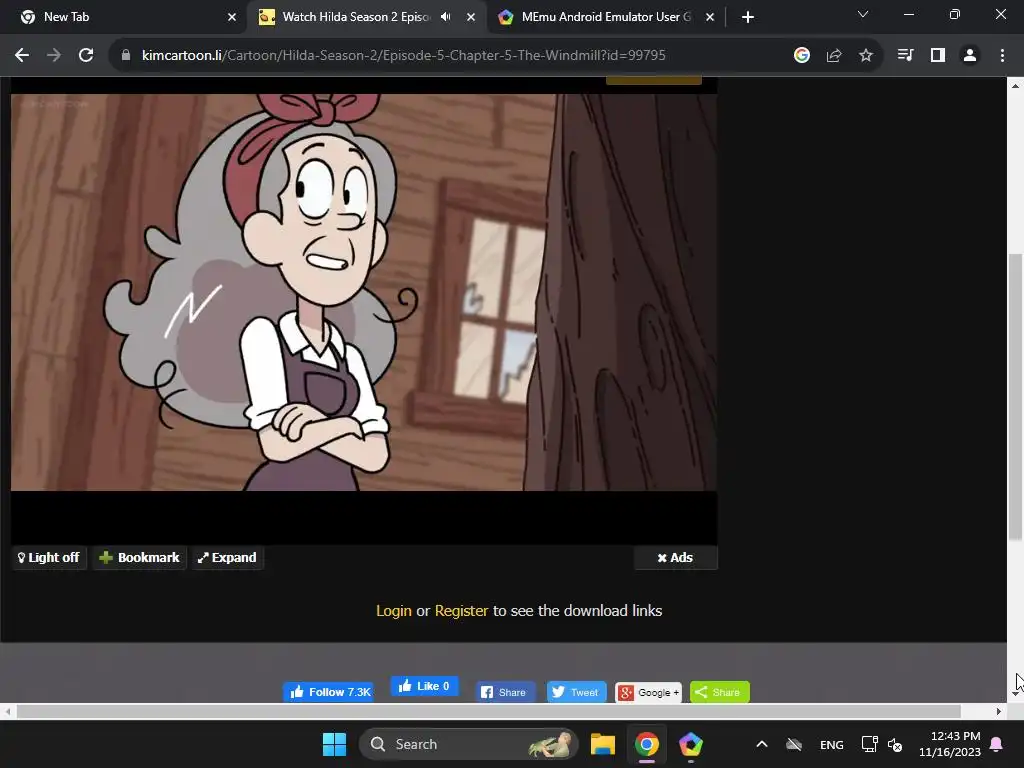This screenshot has height=768, width=1024.
Task: Click the green Share button
Action: [719, 692]
